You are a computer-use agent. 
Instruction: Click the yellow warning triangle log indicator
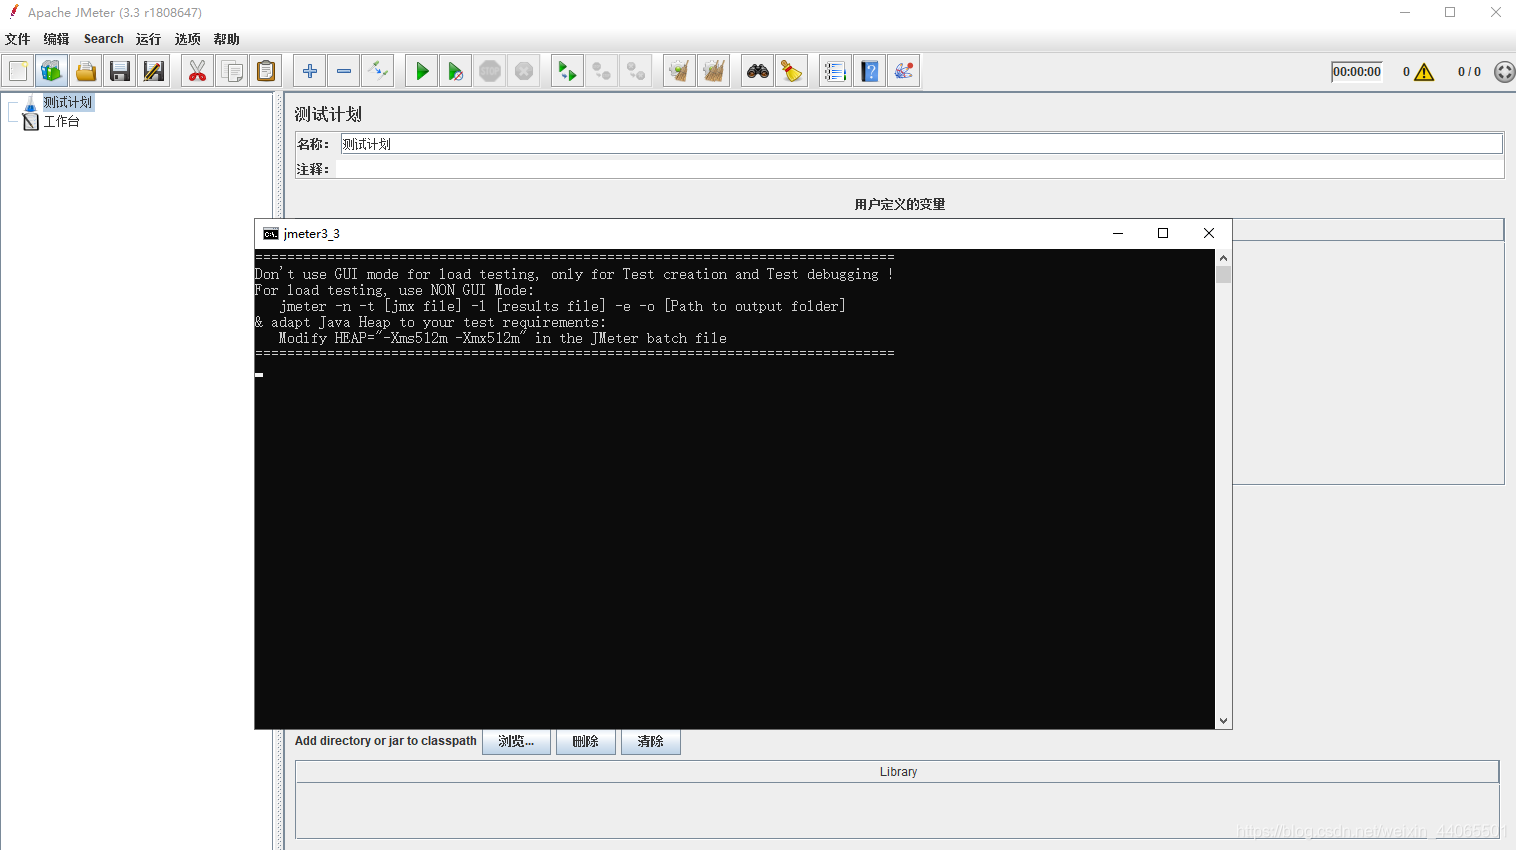(x=1425, y=72)
